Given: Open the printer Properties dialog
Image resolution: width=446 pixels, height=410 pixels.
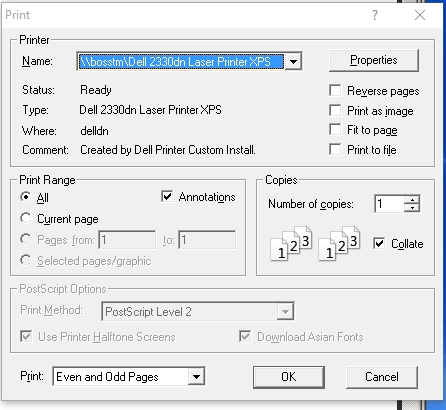Looking at the screenshot, I should coord(374,60).
